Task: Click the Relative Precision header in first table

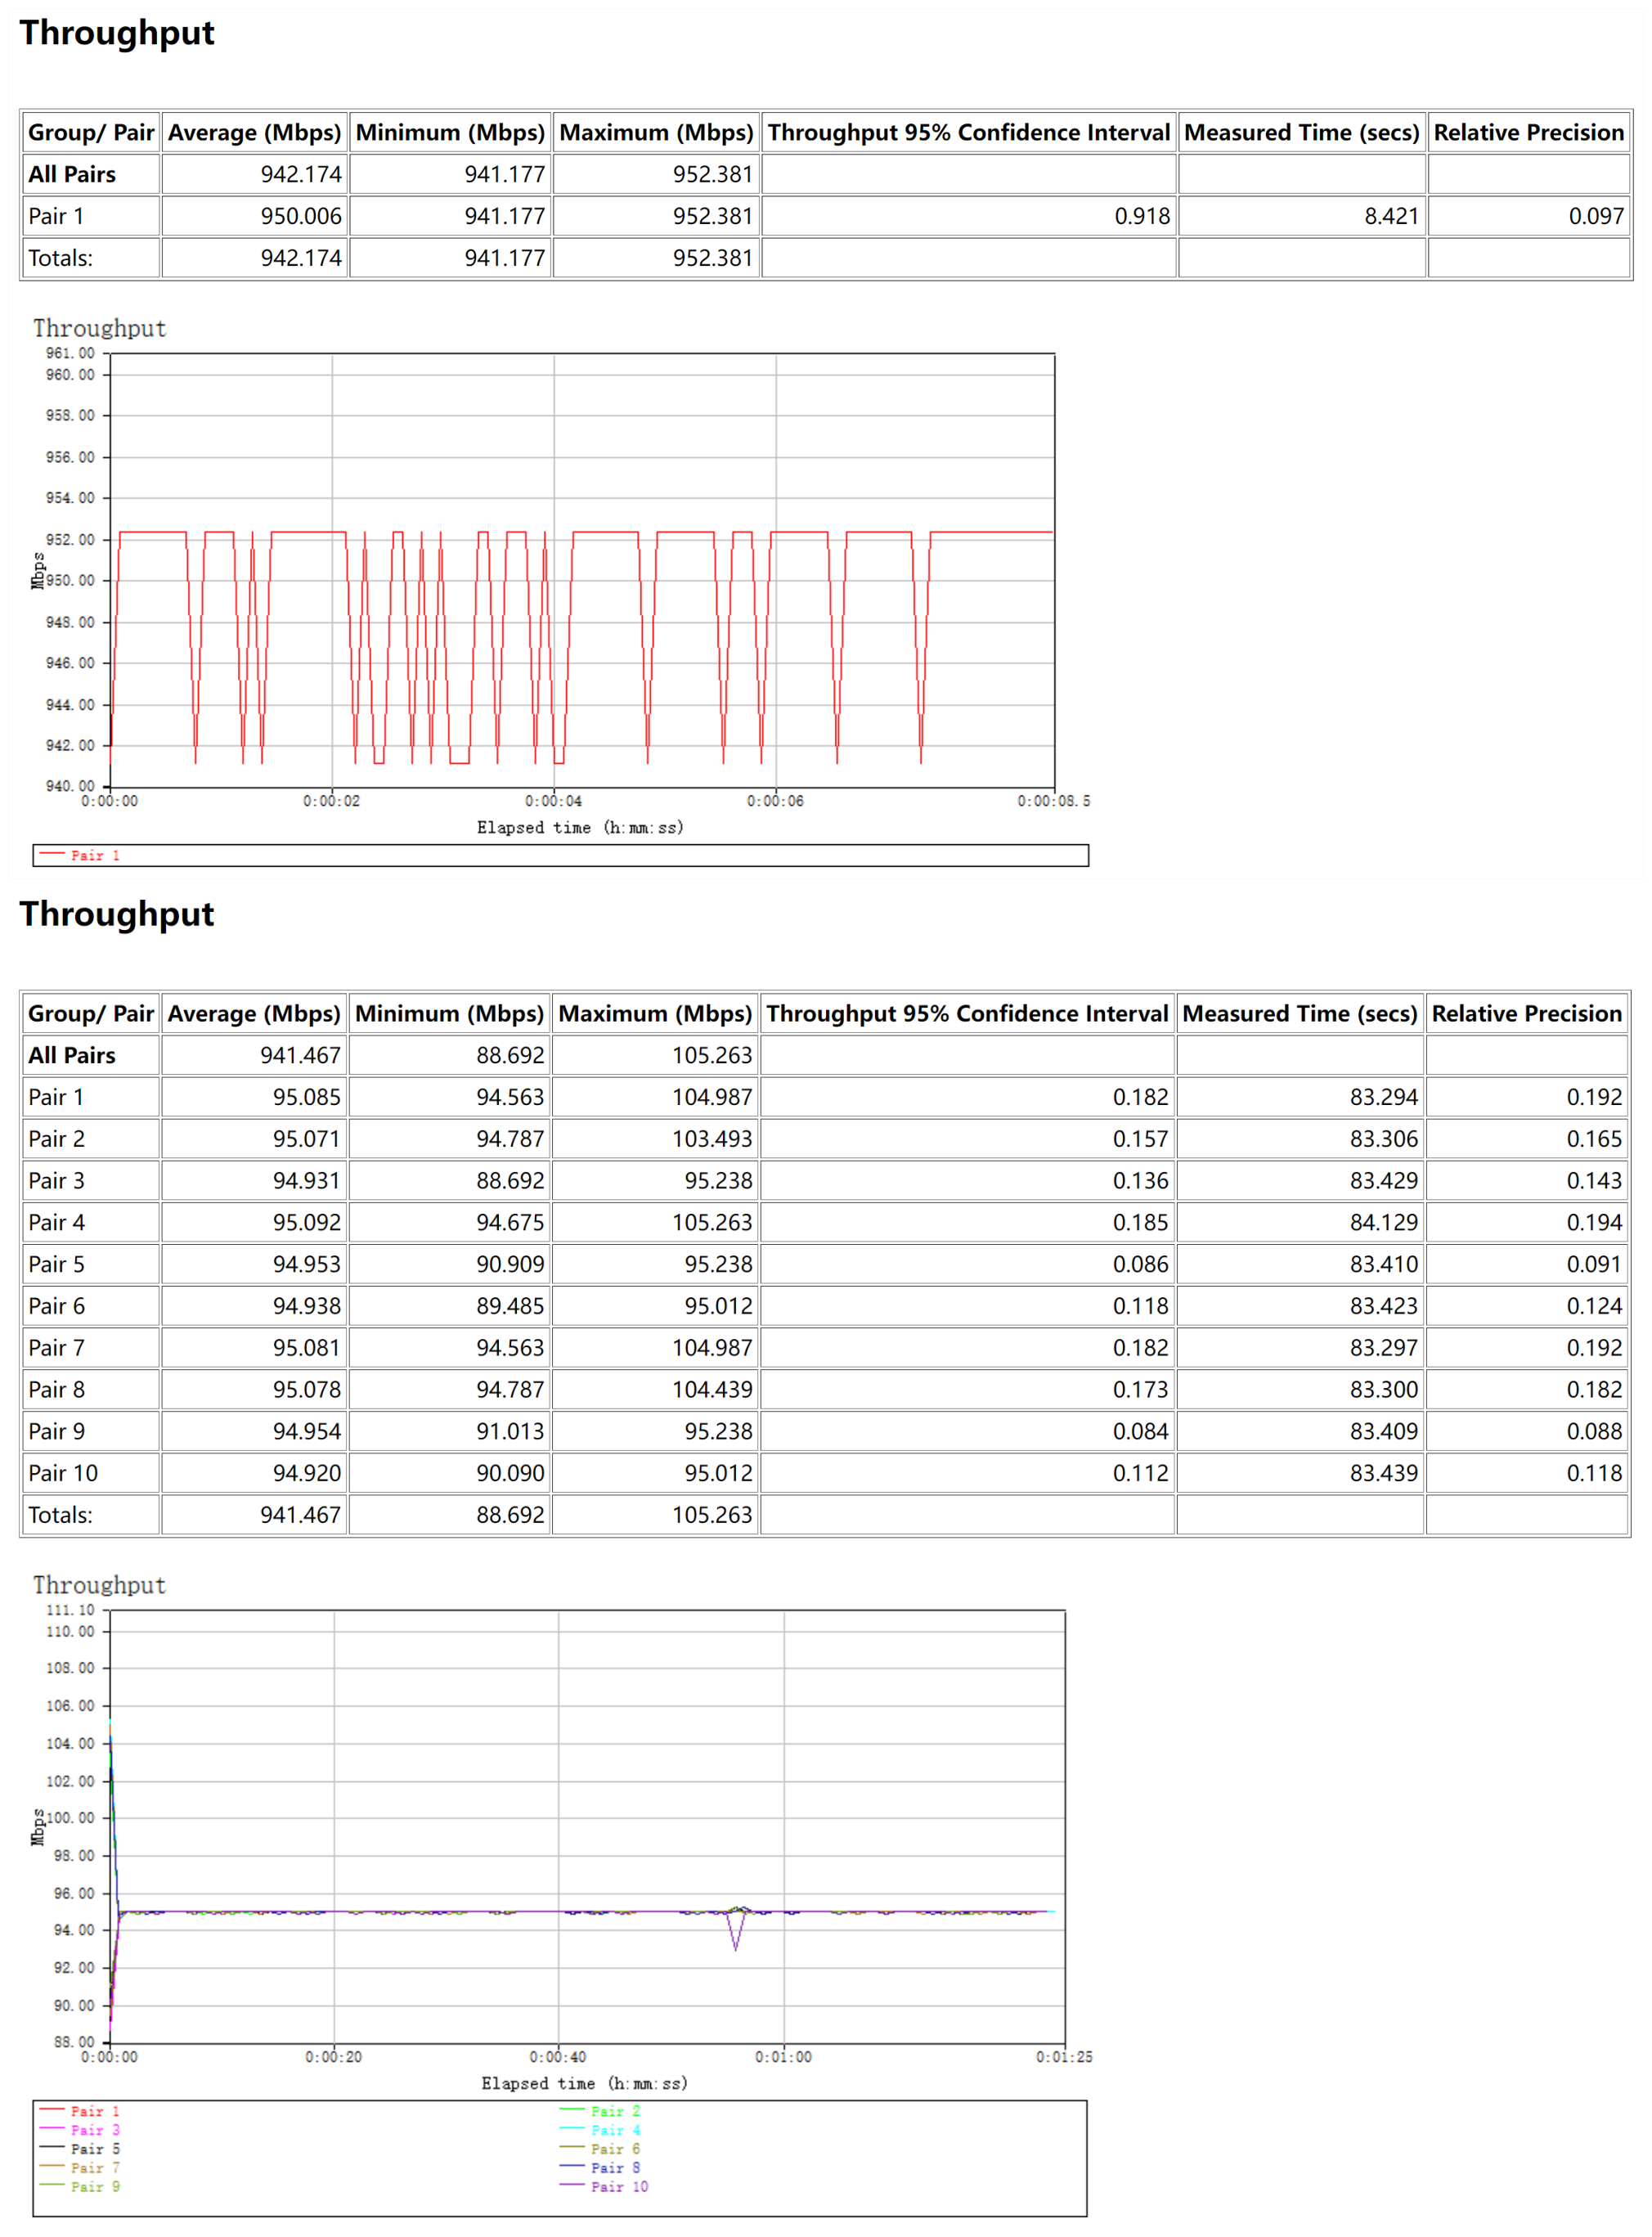Action: pyautogui.click(x=1528, y=132)
